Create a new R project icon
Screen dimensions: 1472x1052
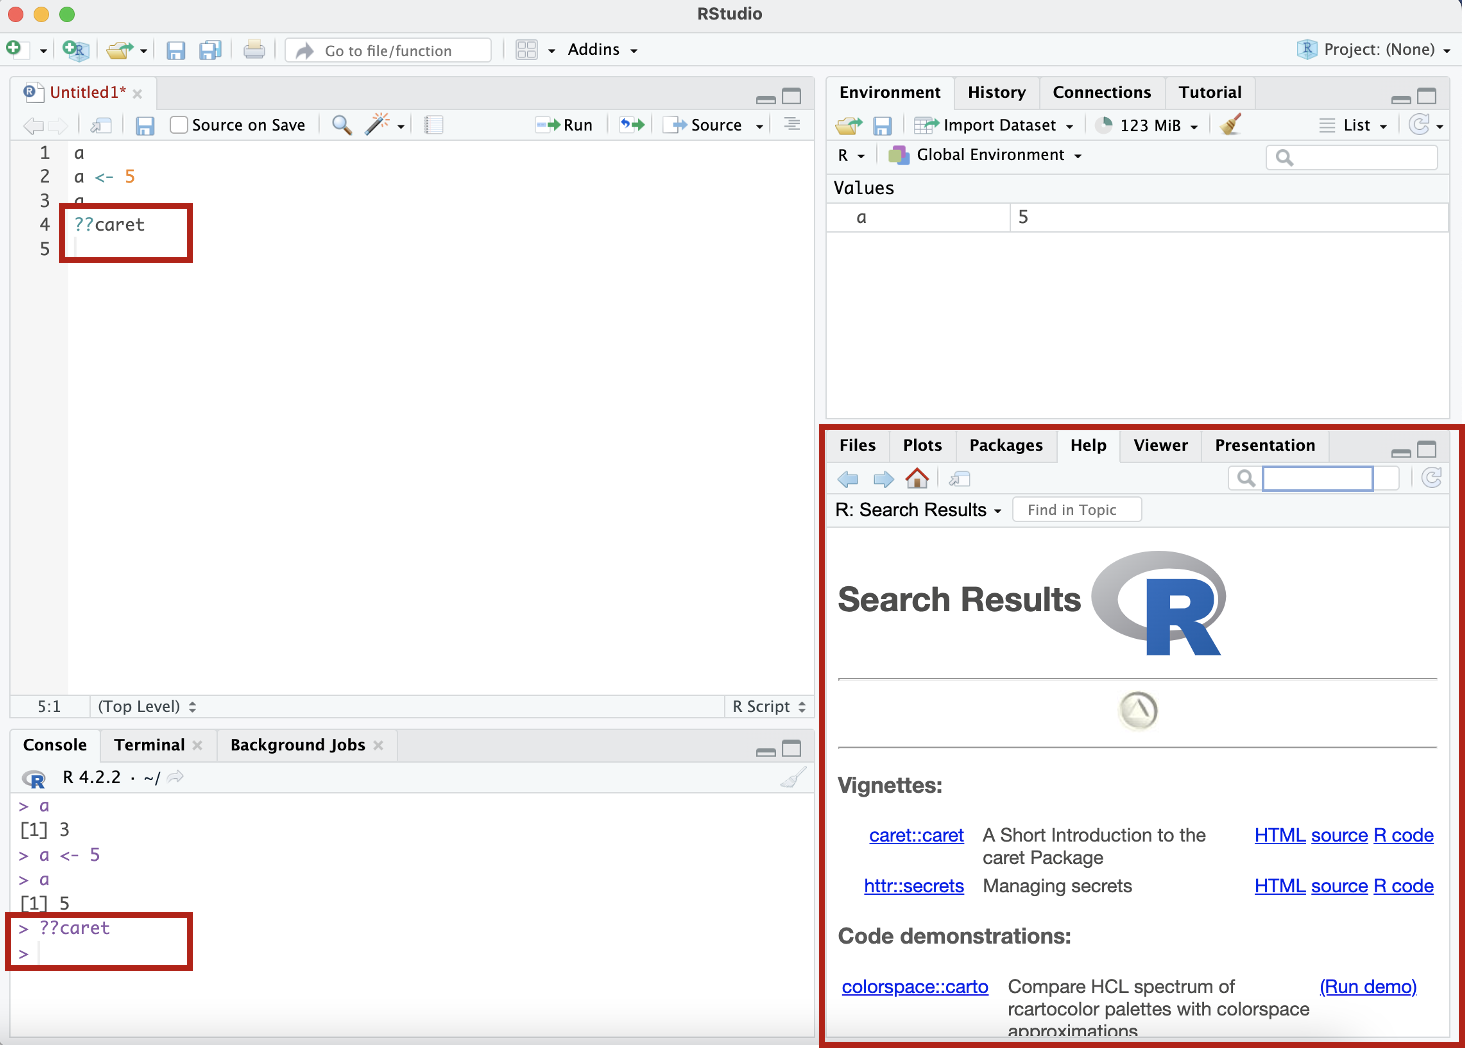[x=75, y=50]
